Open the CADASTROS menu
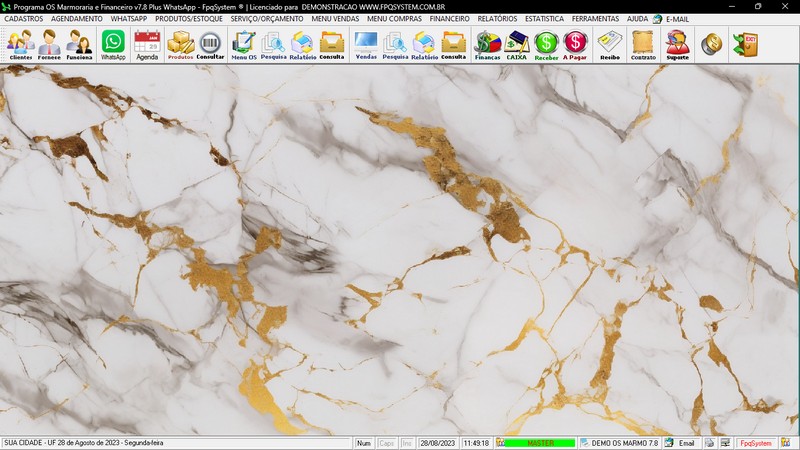The image size is (800, 450). pos(23,19)
